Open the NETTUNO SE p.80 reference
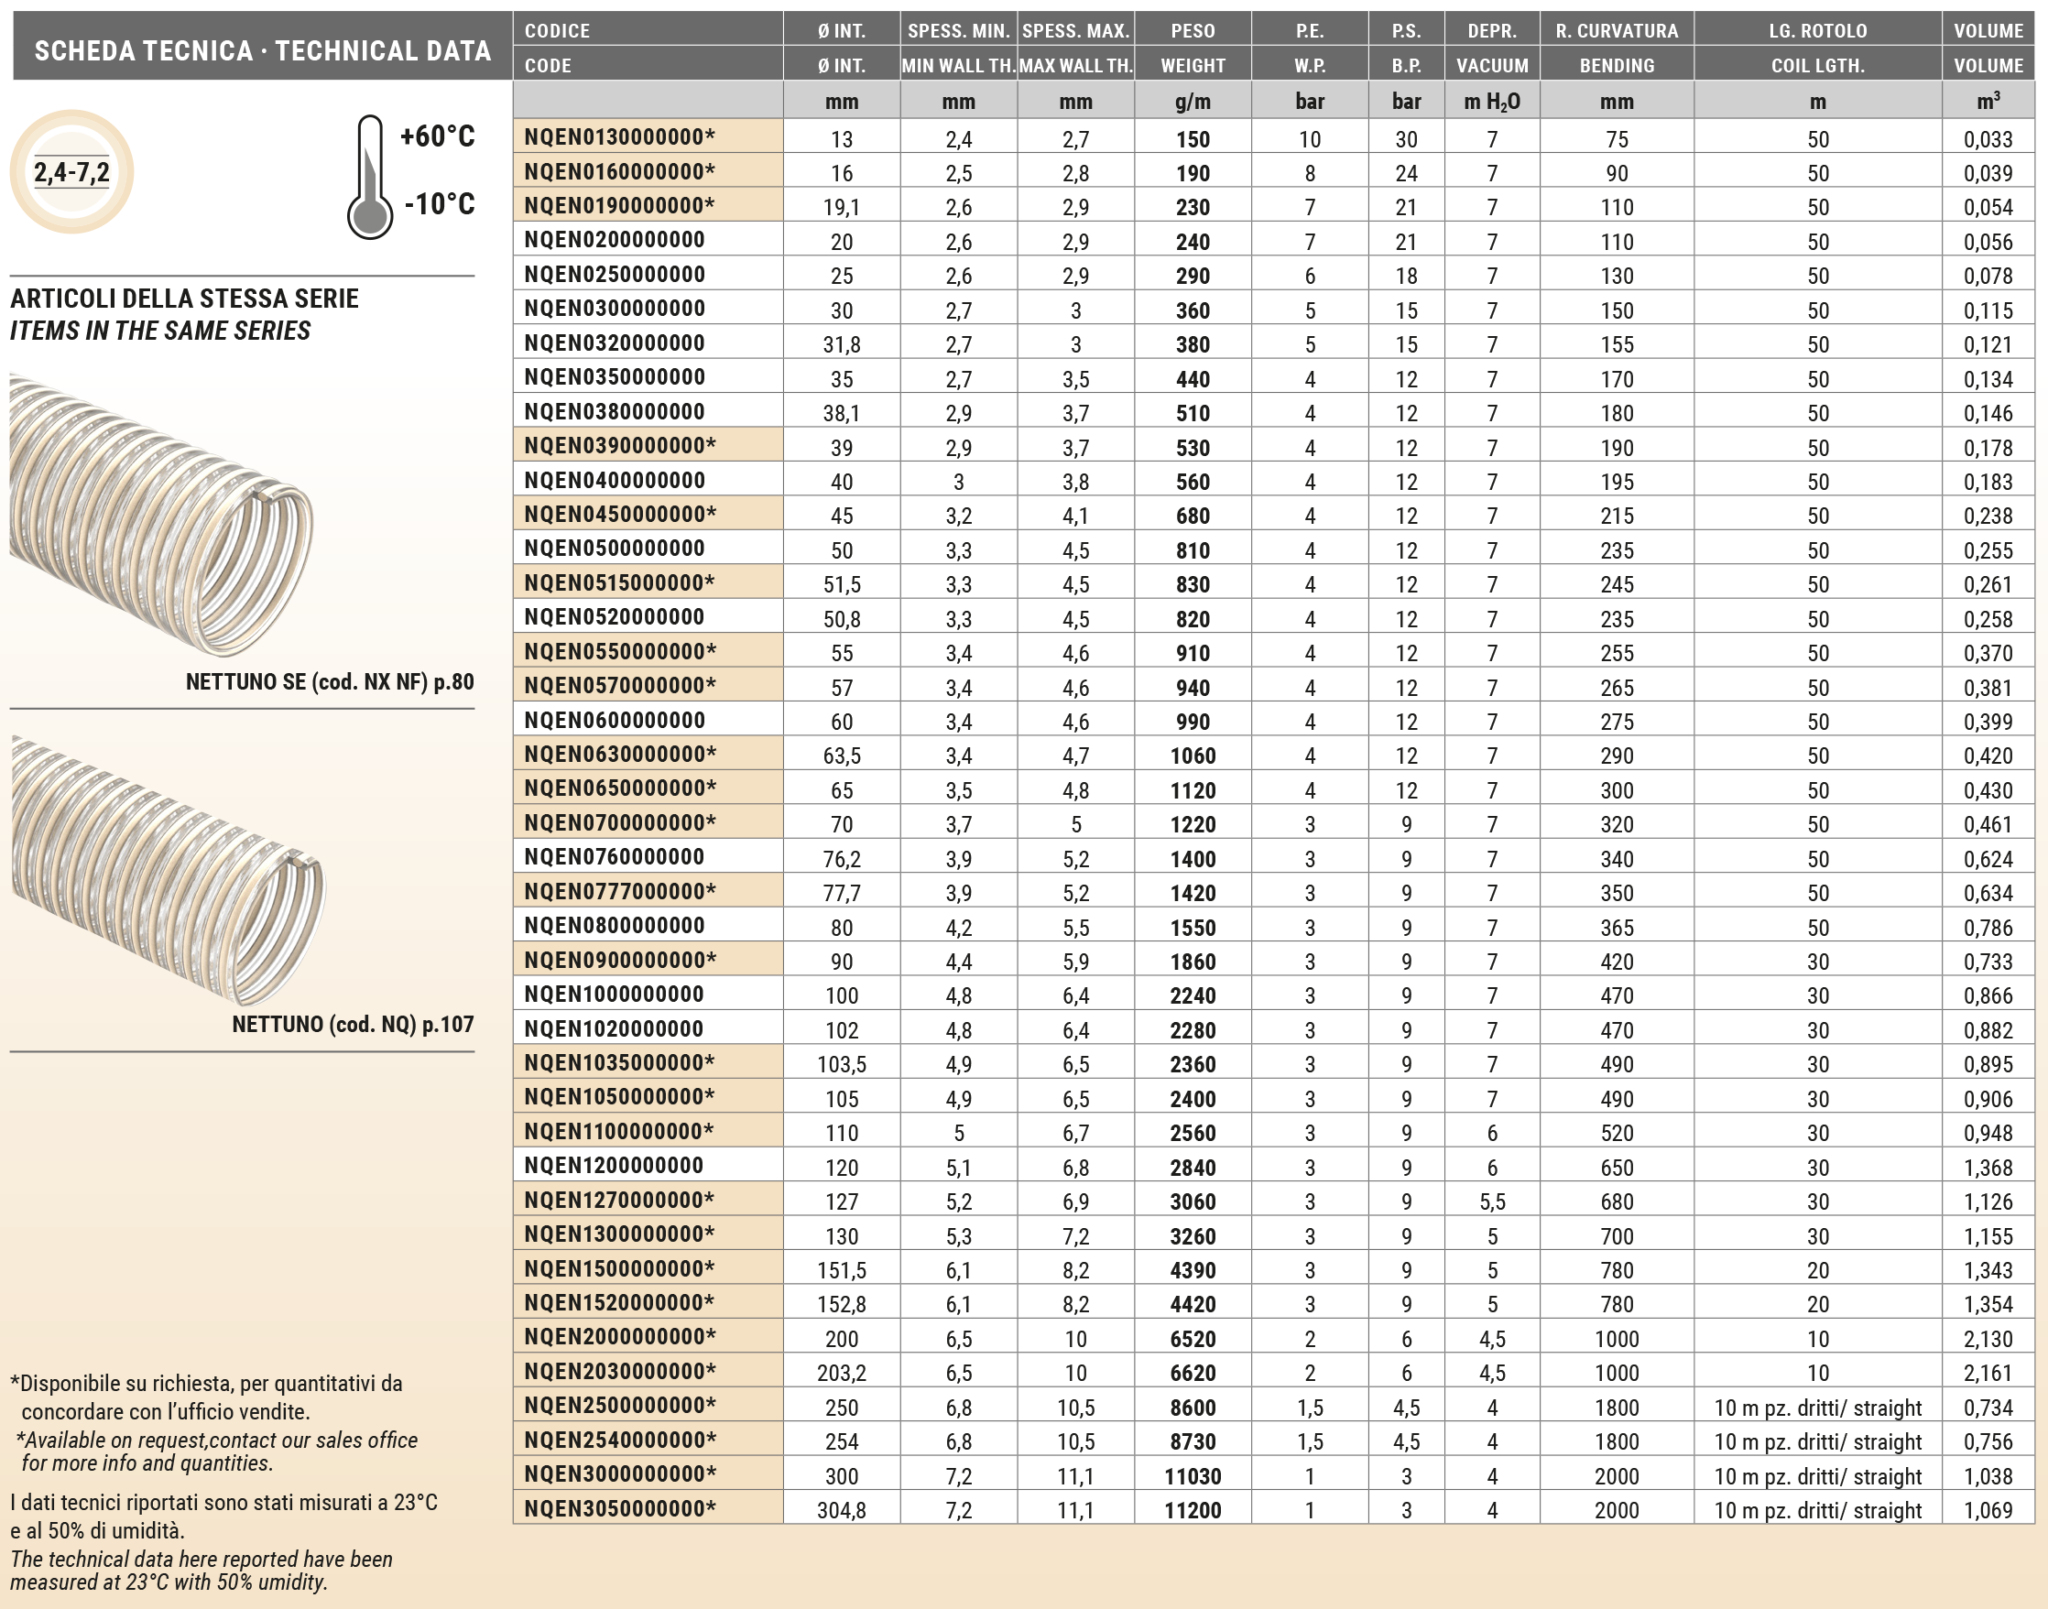The width and height of the screenshot is (2048, 1609). click(329, 682)
